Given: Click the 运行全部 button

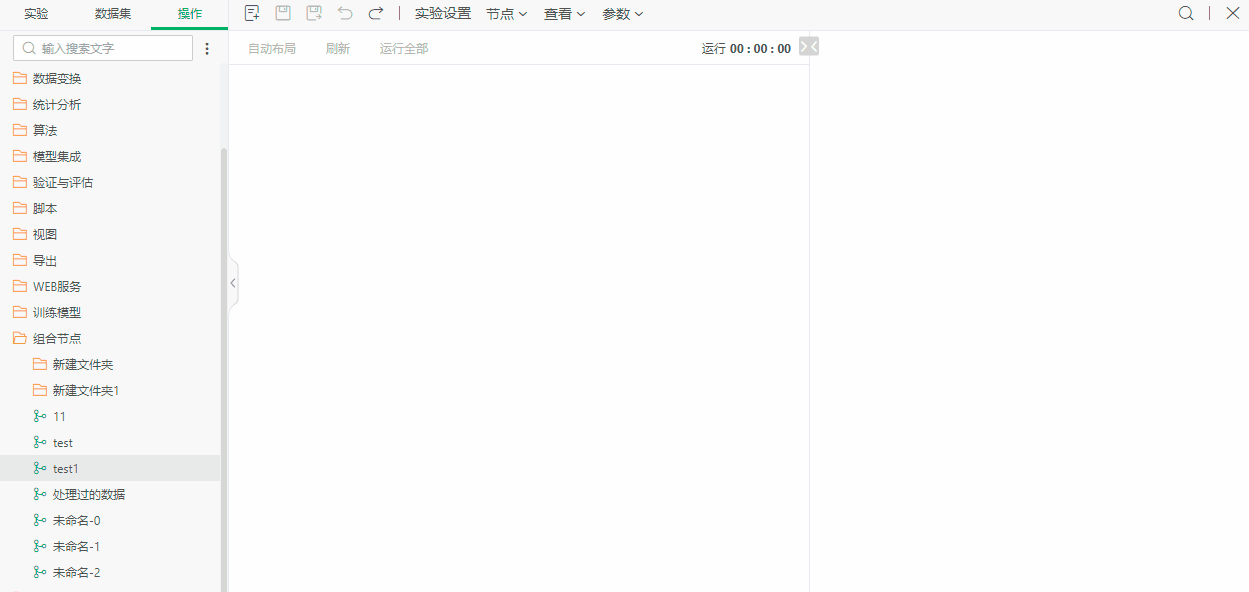Looking at the screenshot, I should pos(404,48).
